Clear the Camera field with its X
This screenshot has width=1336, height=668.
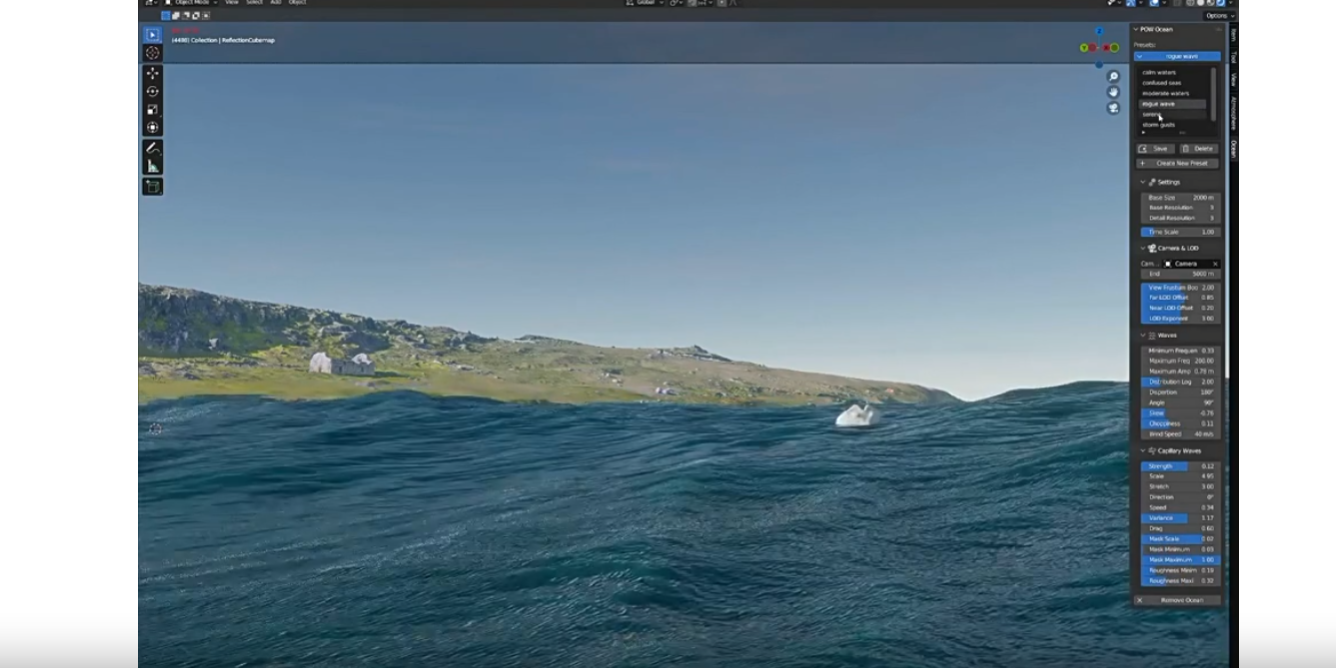point(1215,264)
